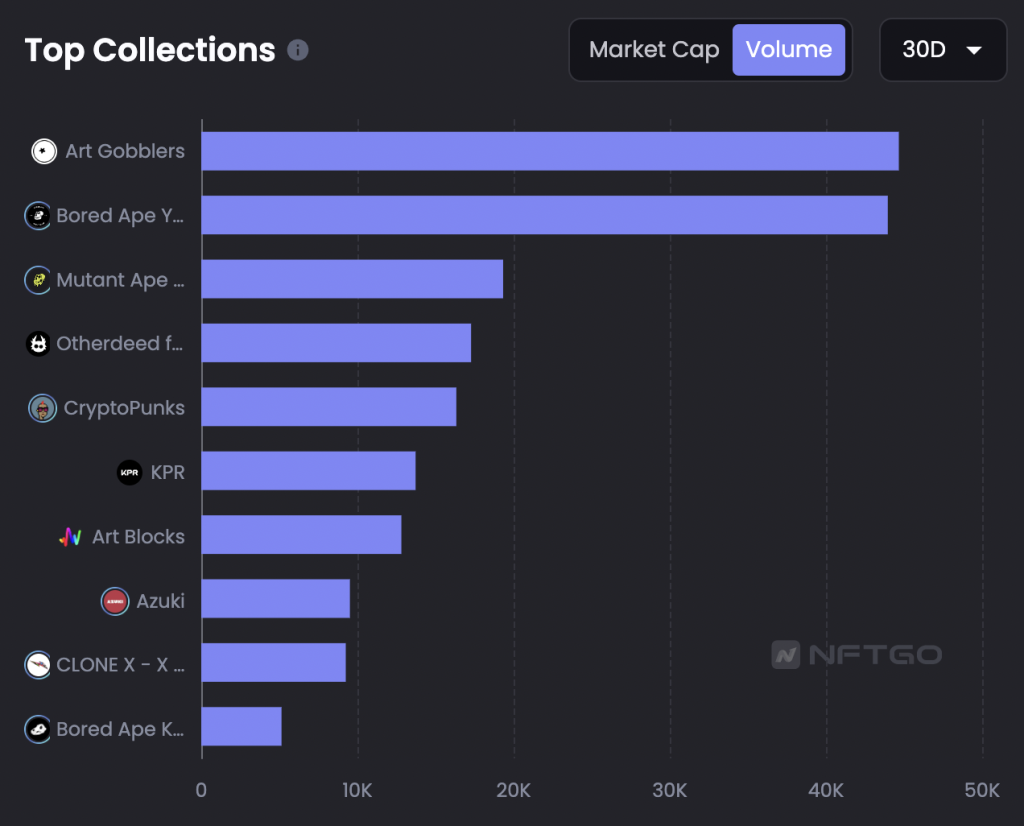Click the Azuki volume bar
The image size is (1024, 826).
(276, 599)
